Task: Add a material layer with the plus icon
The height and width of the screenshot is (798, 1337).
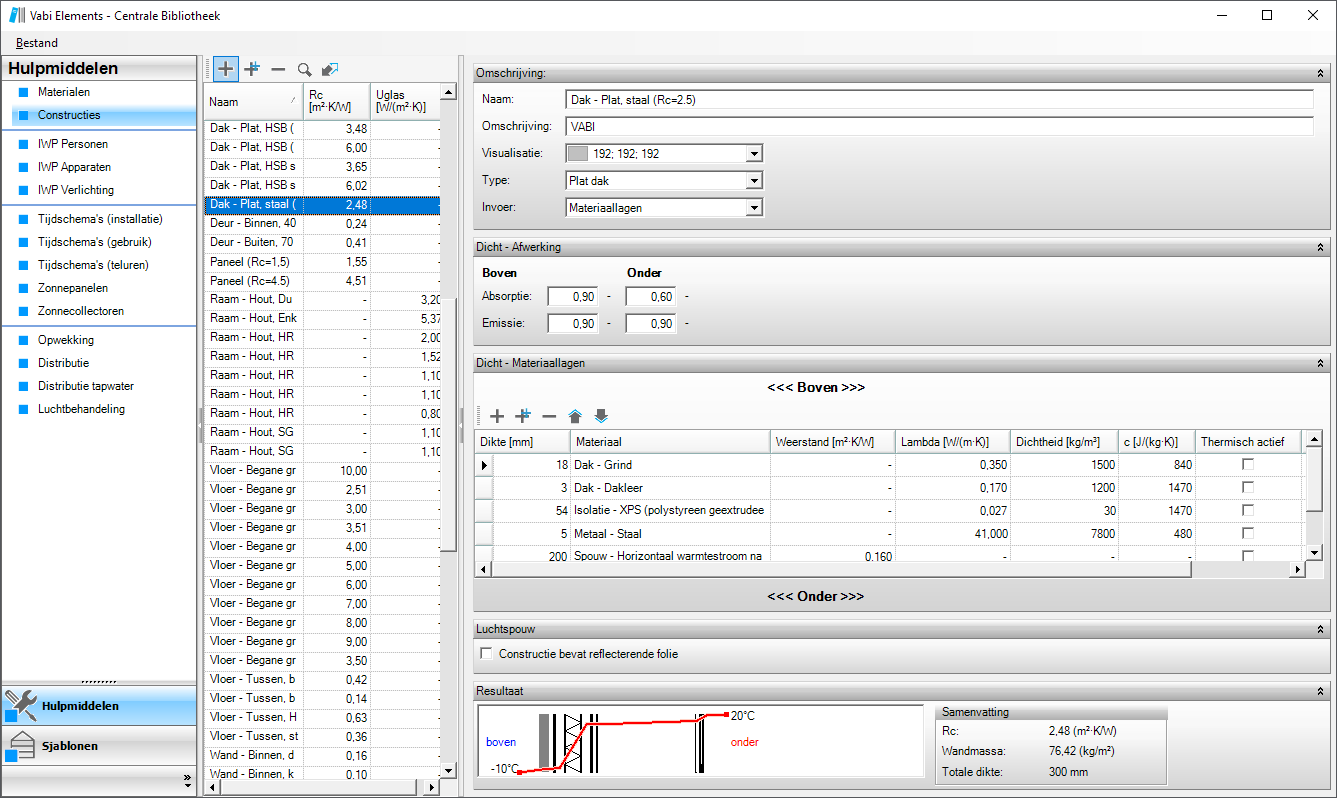Action: (x=497, y=416)
